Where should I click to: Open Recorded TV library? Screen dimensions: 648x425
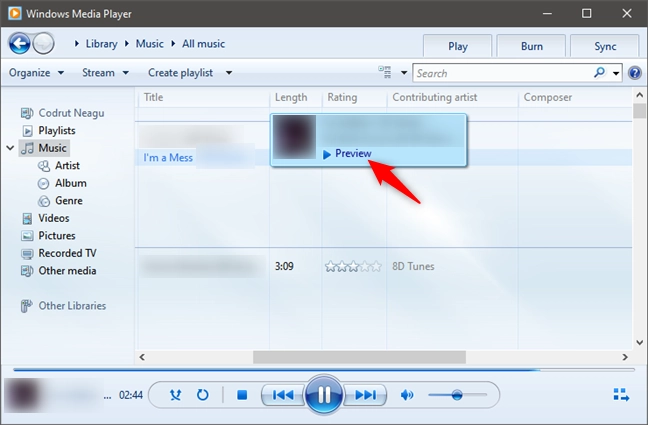tap(59, 253)
